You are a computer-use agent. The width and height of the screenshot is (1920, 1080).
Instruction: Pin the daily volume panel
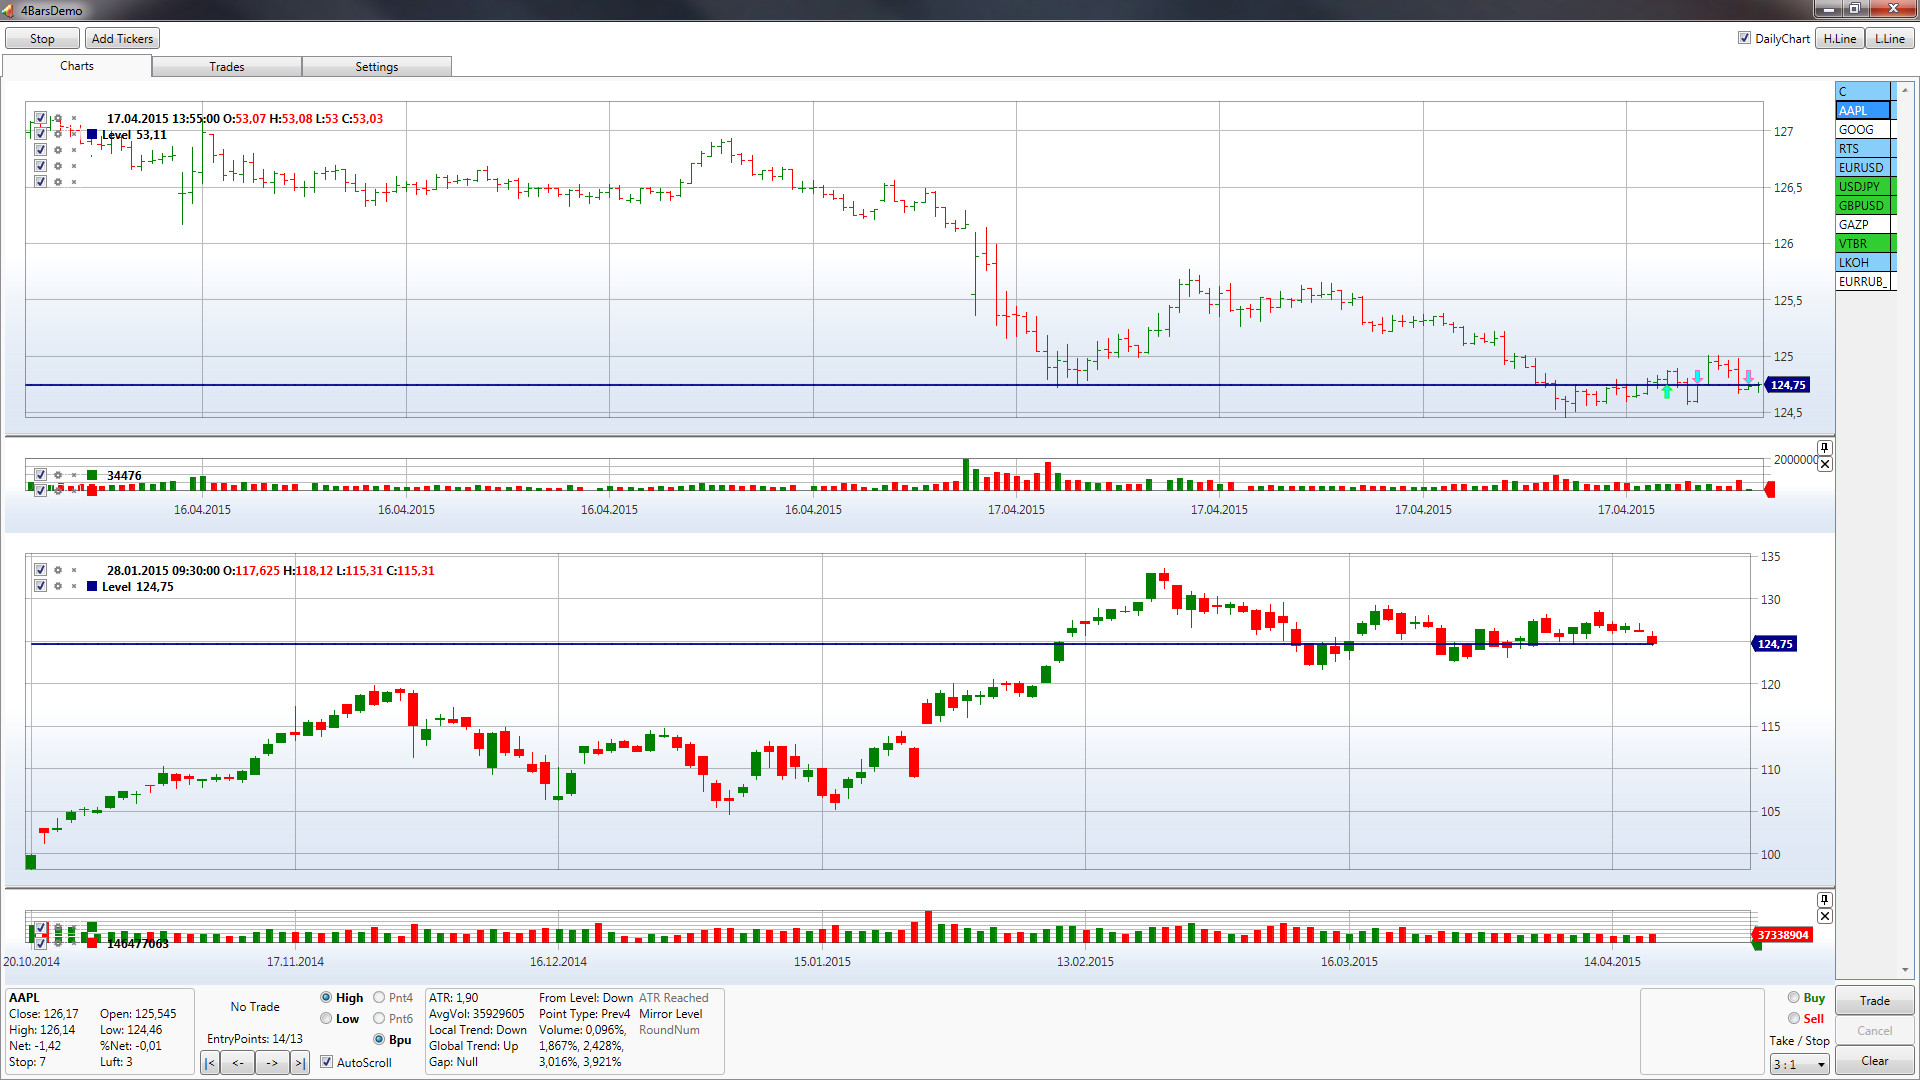[1824, 900]
